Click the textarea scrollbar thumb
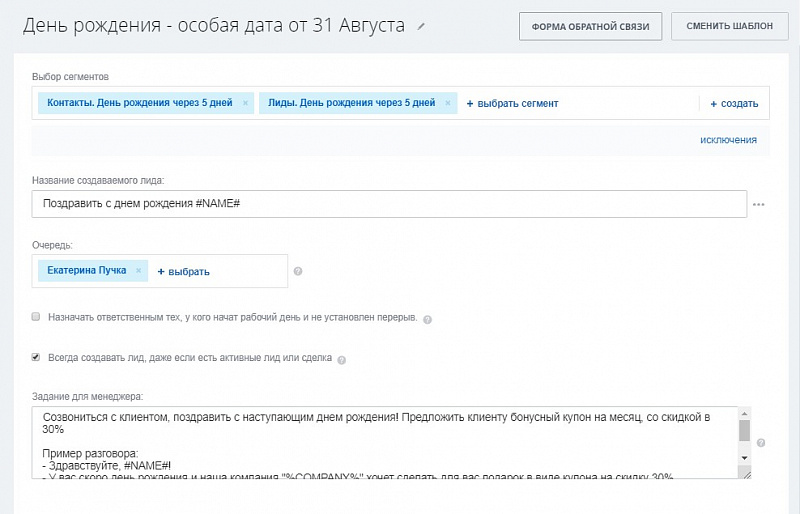 pos(744,430)
